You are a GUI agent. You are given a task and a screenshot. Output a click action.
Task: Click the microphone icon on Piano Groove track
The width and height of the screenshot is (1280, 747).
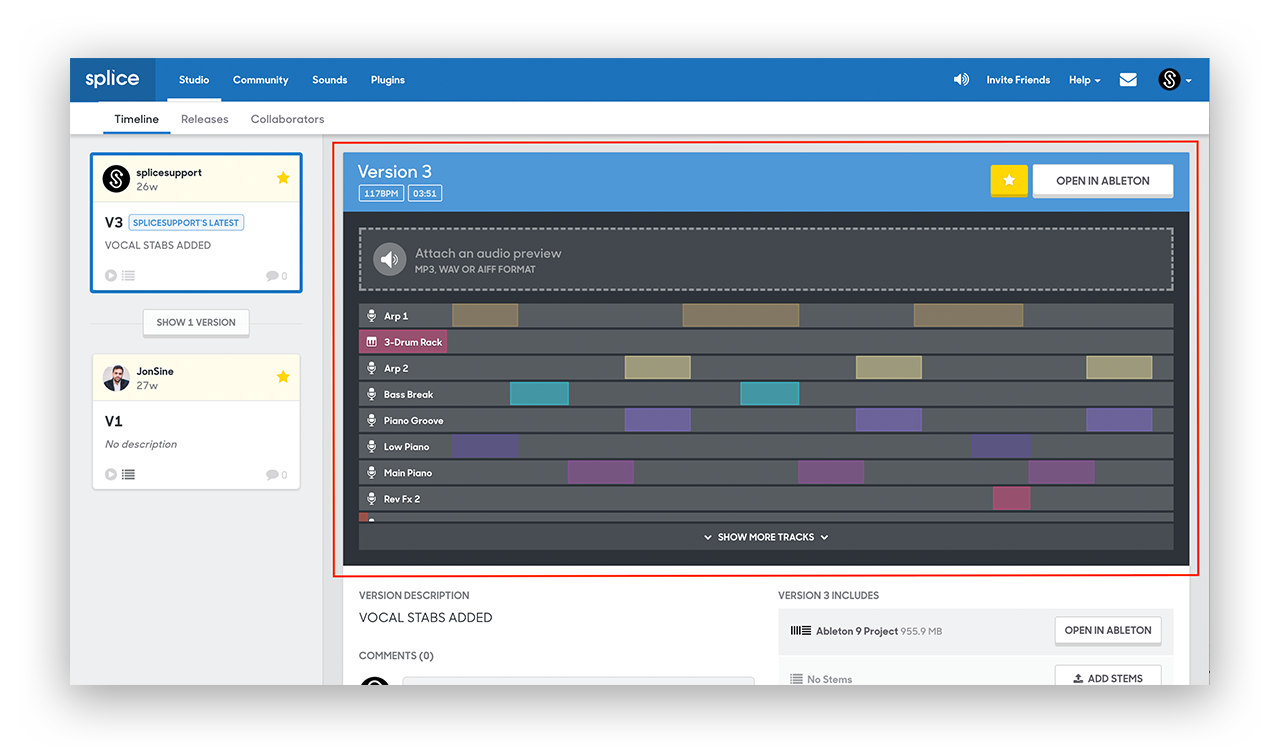click(x=372, y=420)
